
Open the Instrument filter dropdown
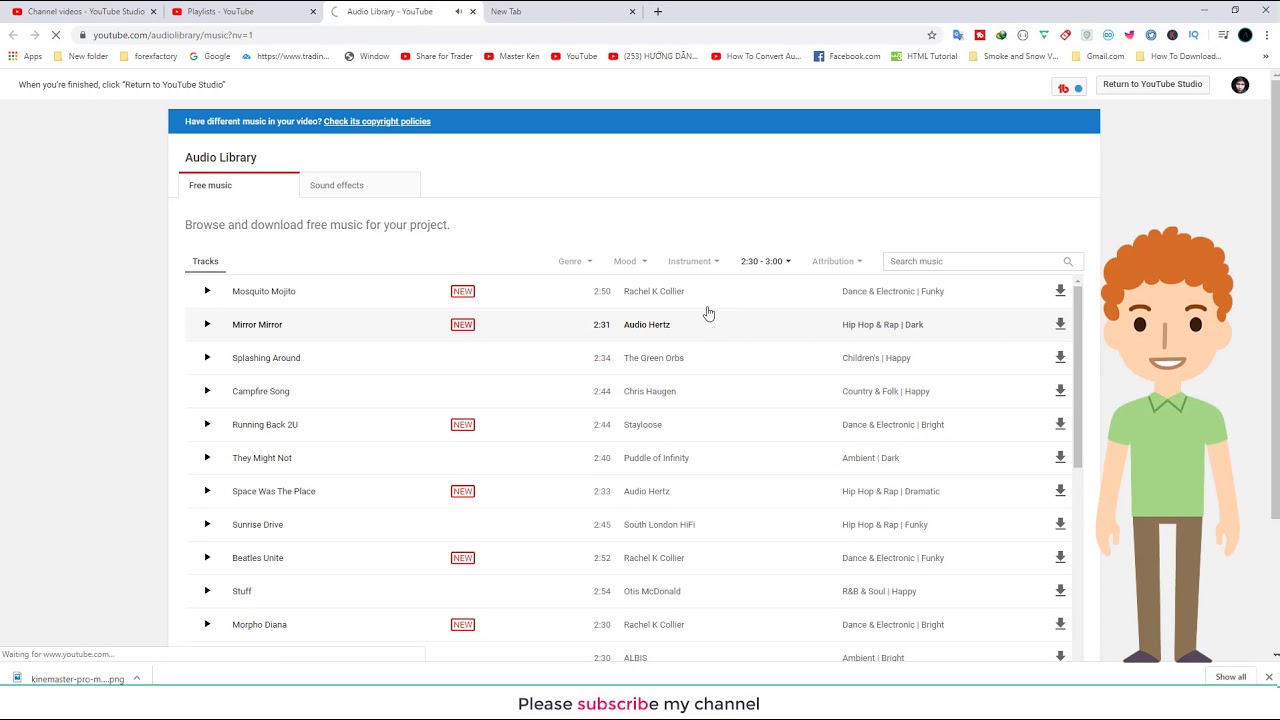pos(694,261)
